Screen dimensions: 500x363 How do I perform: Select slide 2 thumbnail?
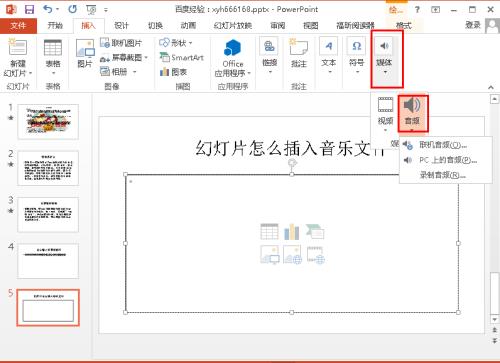(x=48, y=168)
